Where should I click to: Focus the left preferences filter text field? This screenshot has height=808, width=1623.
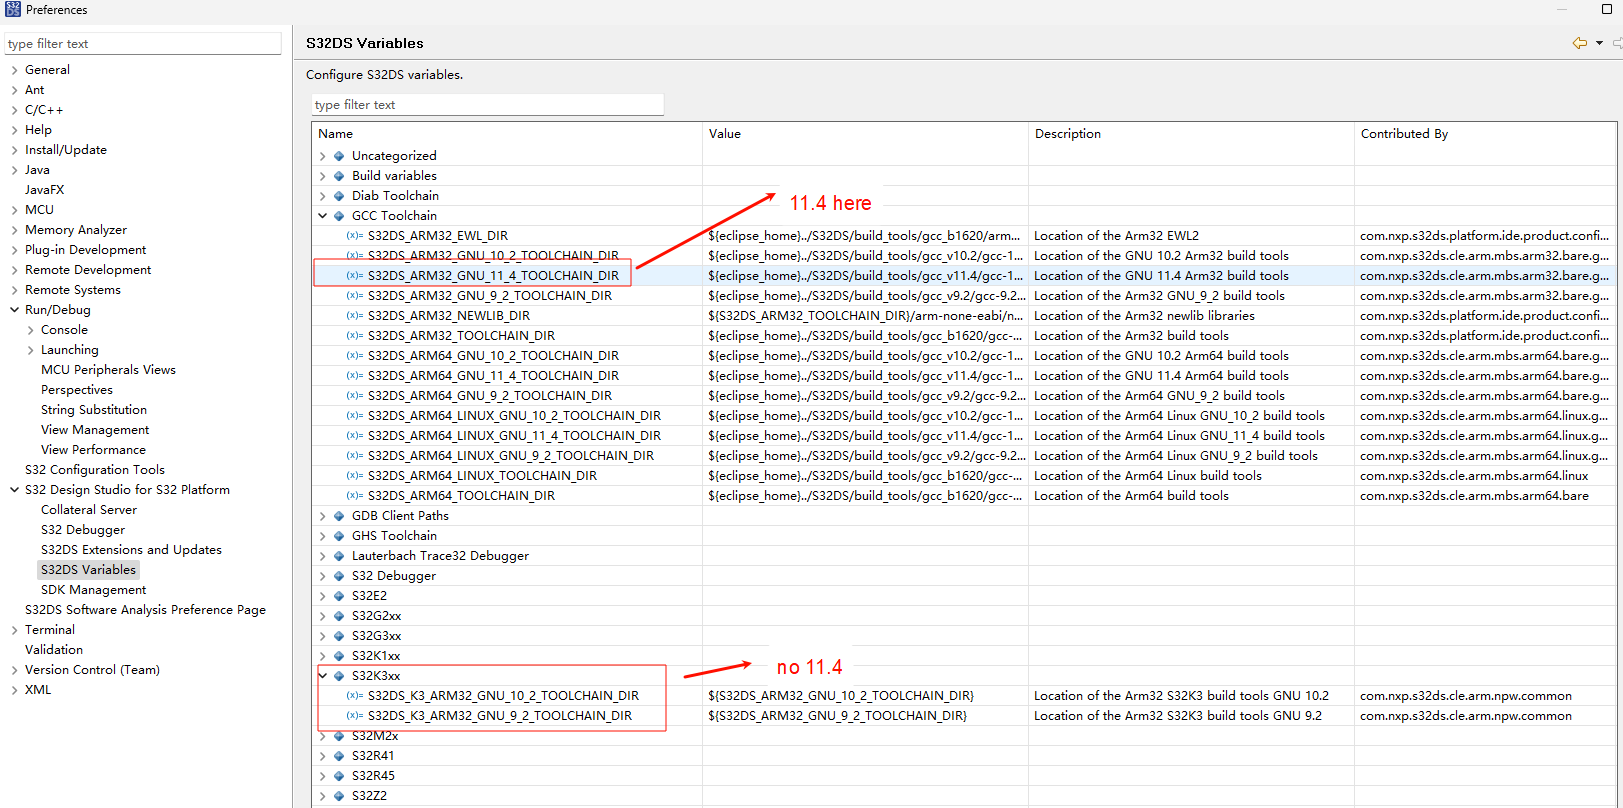point(143,44)
